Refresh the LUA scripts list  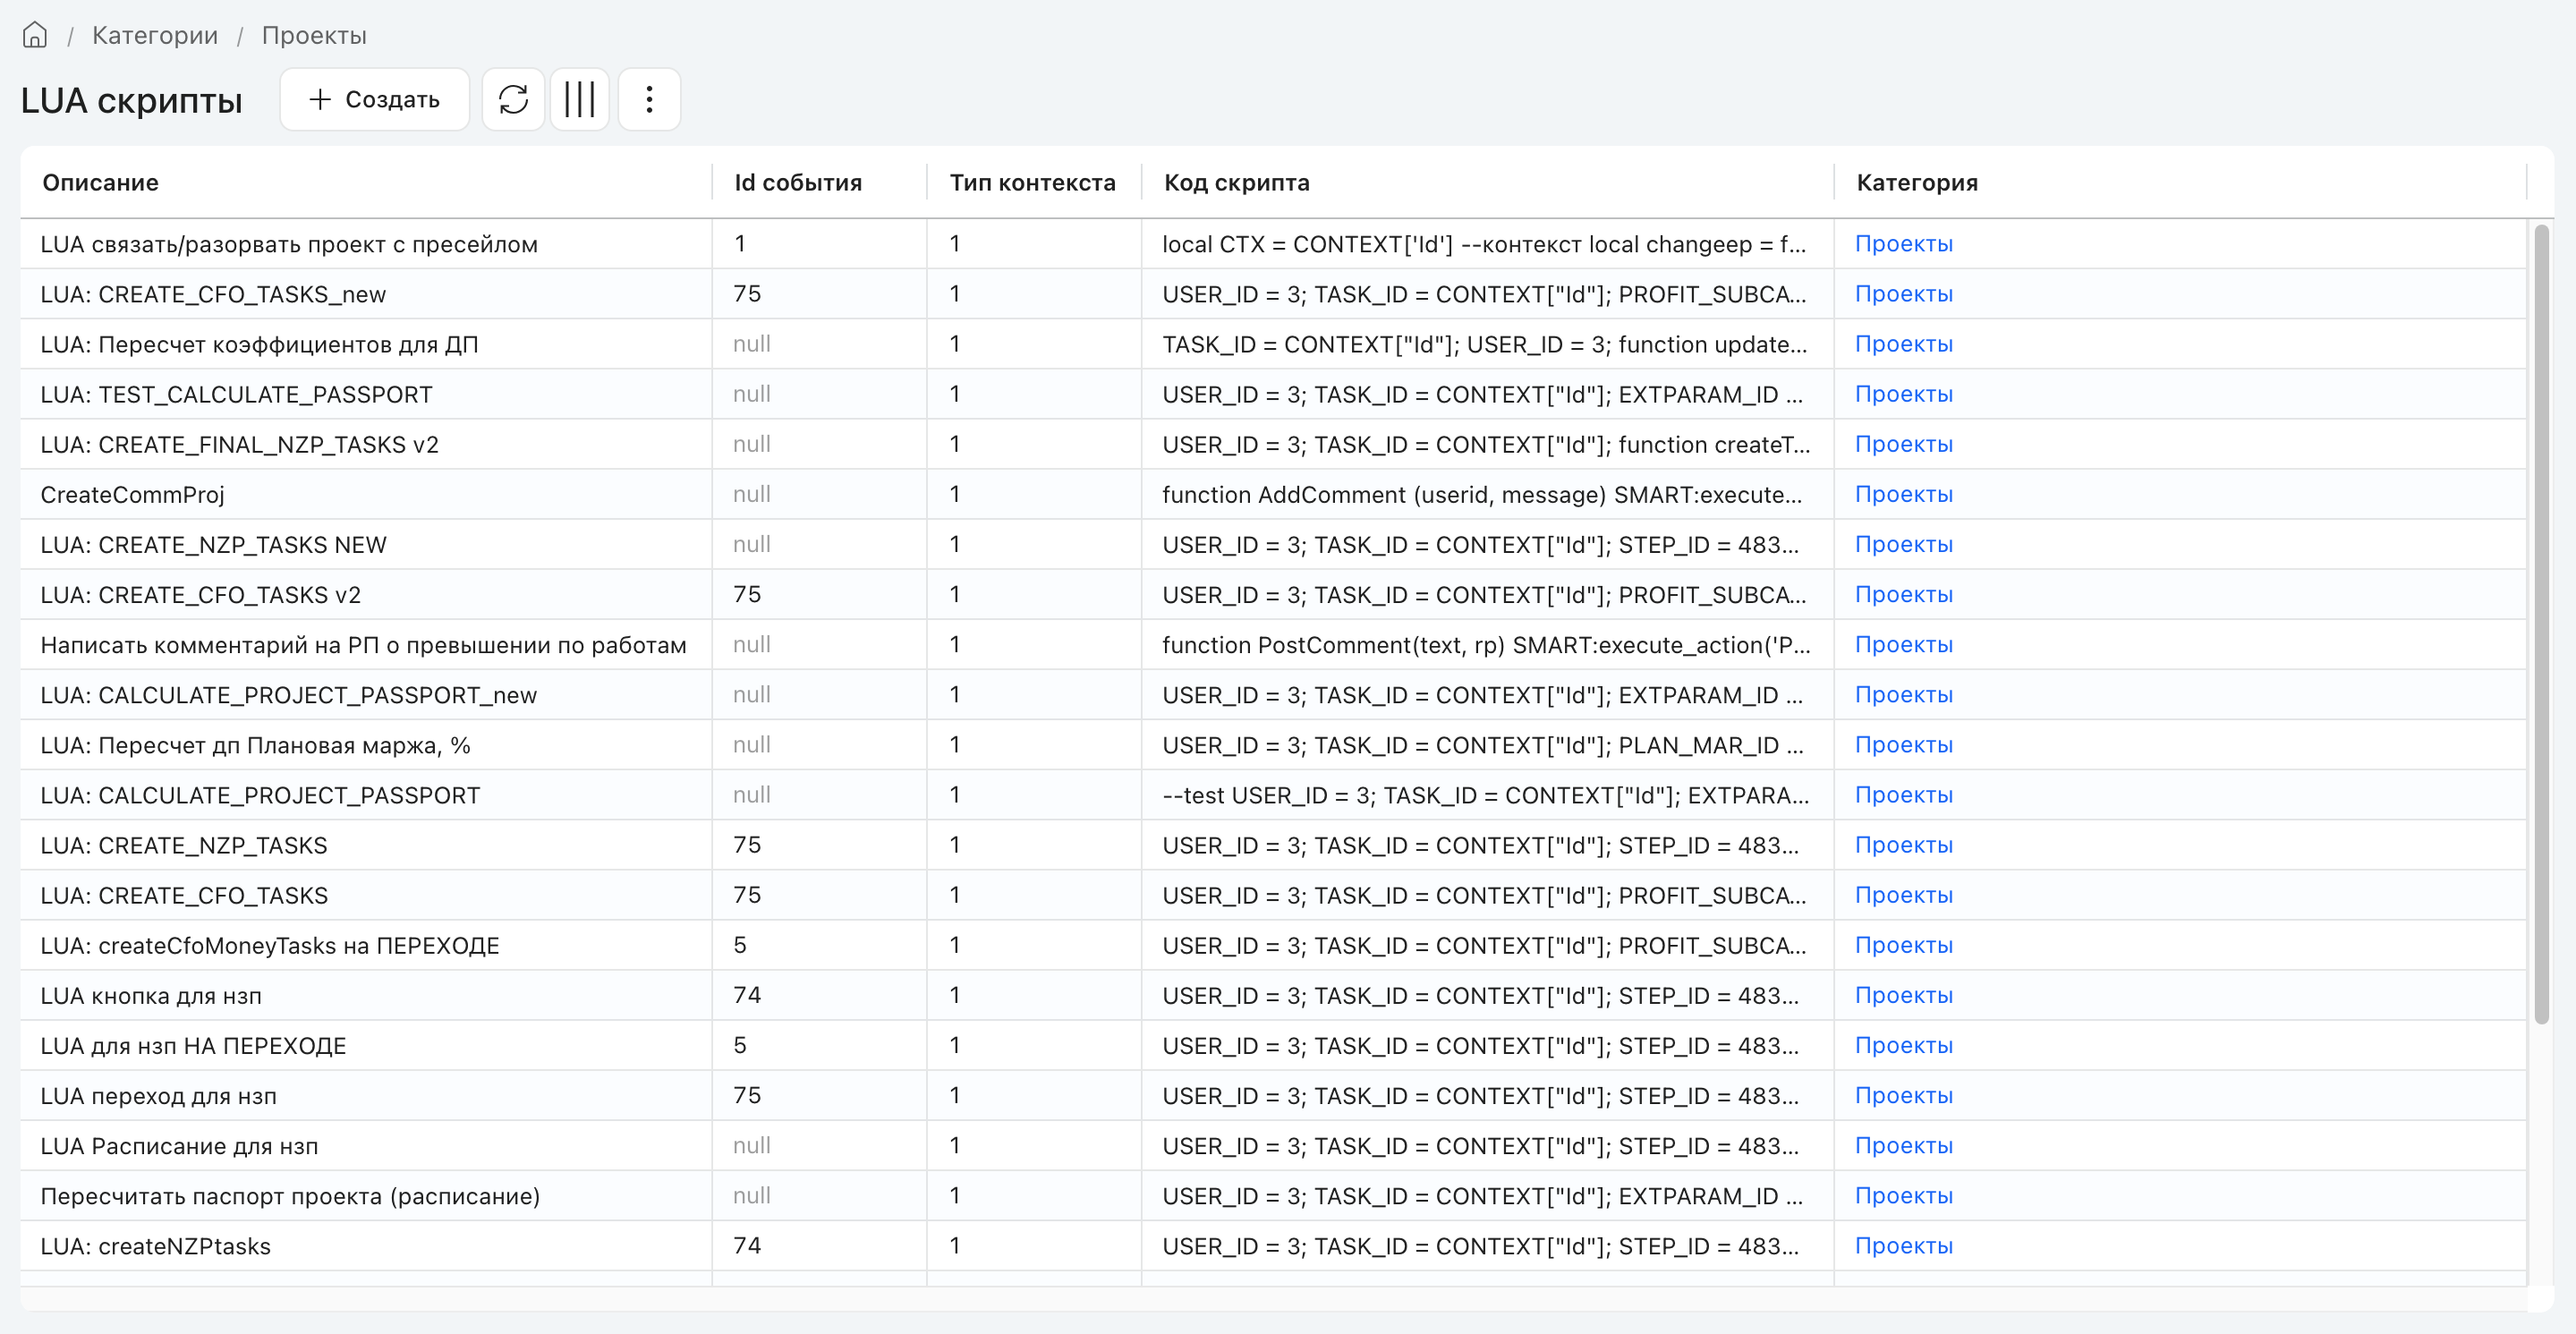(x=513, y=99)
